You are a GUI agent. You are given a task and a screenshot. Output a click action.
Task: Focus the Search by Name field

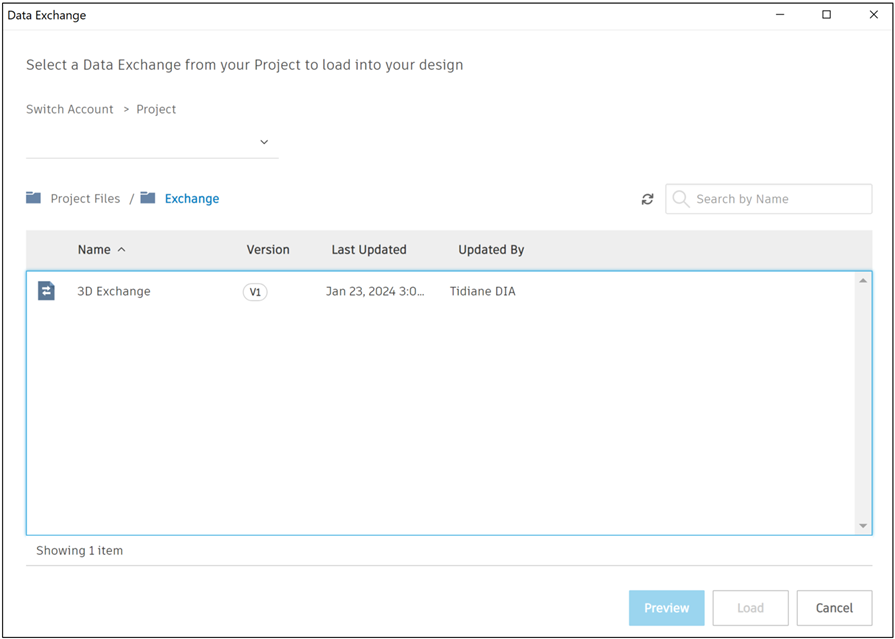[x=778, y=199]
